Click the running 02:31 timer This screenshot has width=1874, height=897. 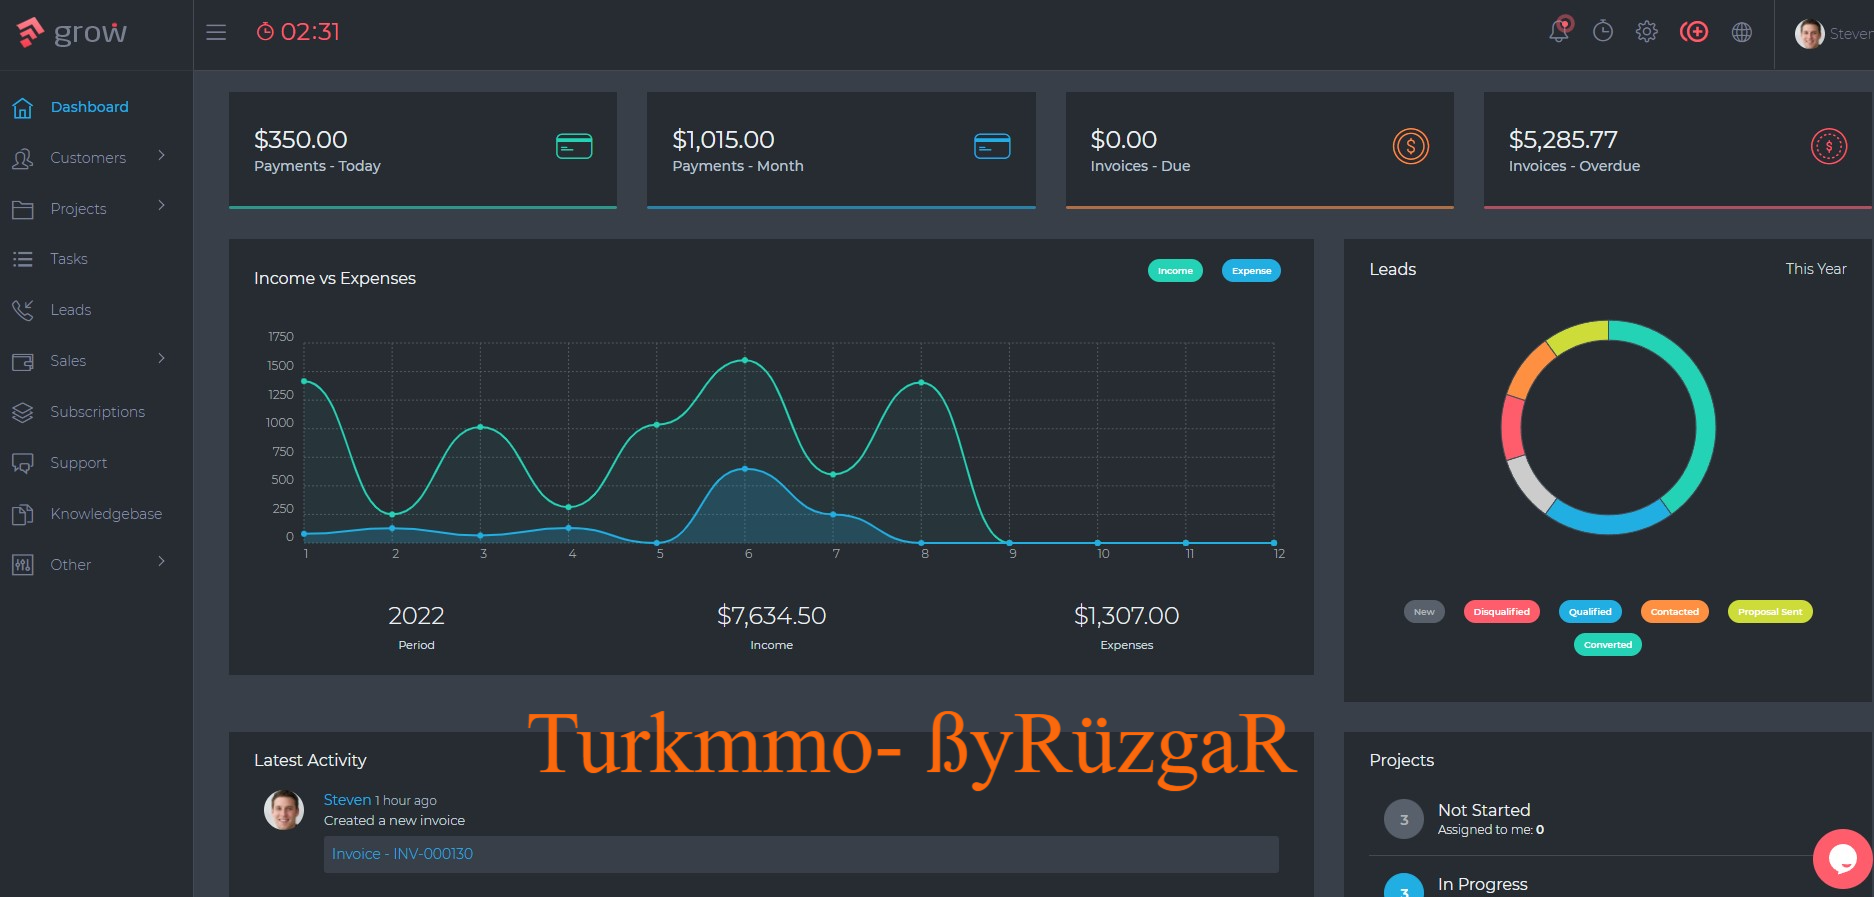298,32
